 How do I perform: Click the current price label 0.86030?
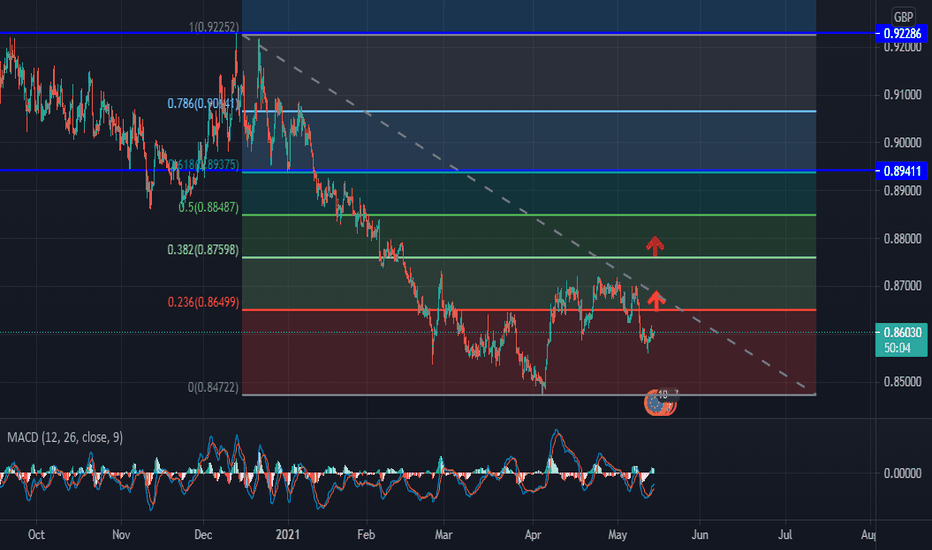[x=902, y=332]
